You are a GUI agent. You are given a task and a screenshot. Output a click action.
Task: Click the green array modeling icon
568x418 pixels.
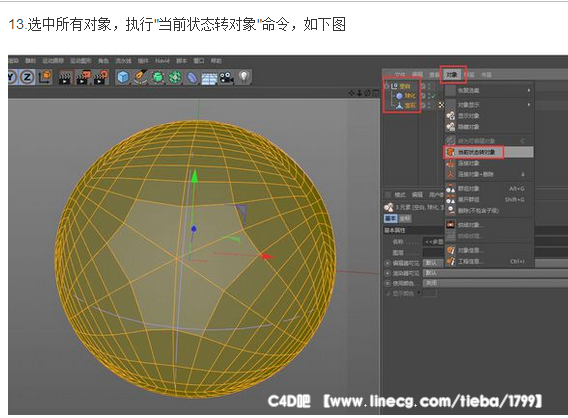click(x=175, y=78)
